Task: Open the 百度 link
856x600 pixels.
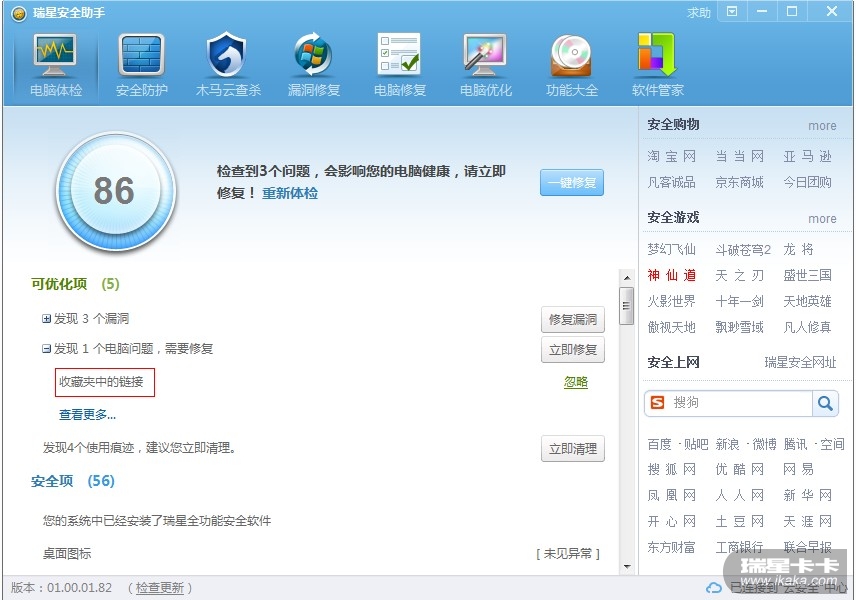Action: 659,444
